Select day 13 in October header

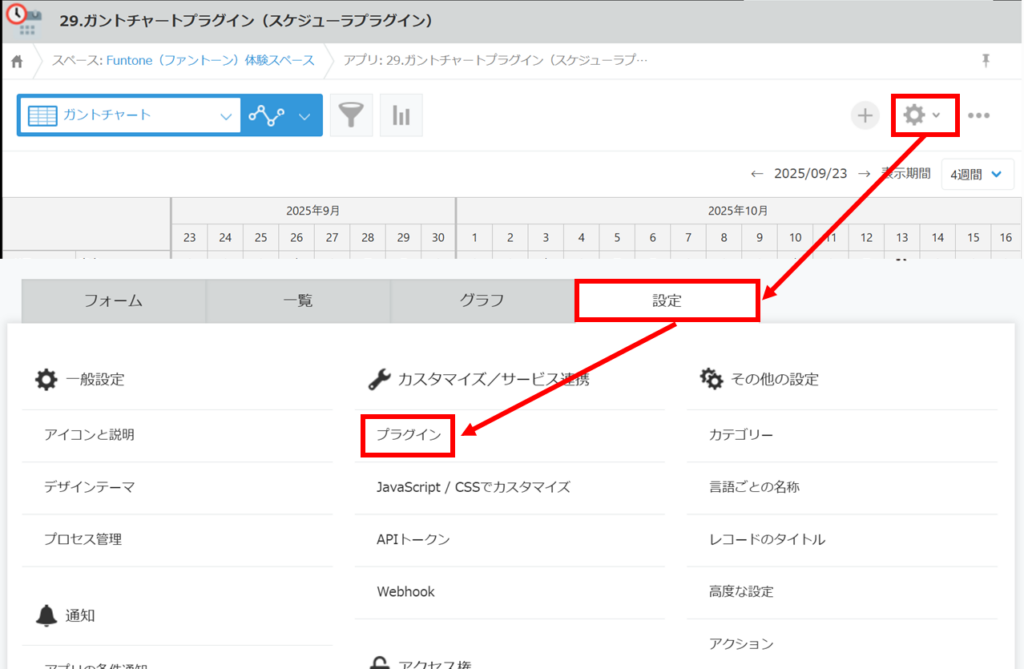pyautogui.click(x=902, y=237)
